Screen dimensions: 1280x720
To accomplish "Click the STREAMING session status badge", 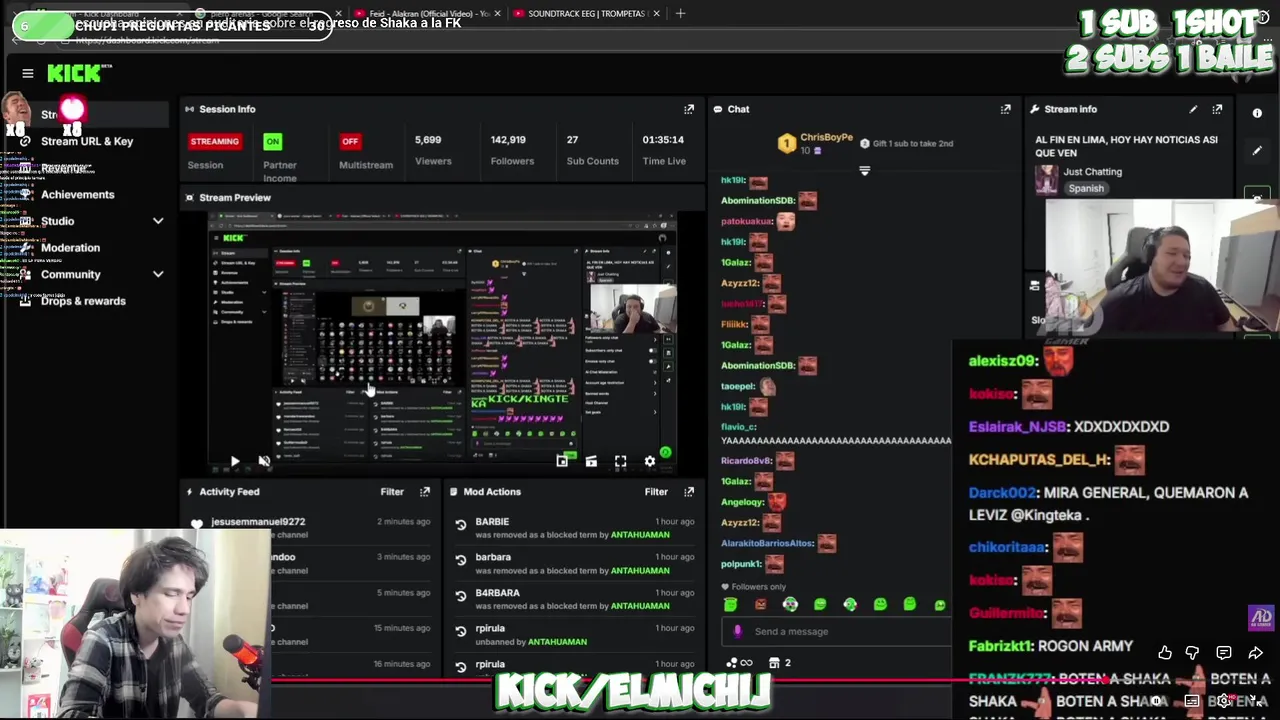I will coord(215,141).
